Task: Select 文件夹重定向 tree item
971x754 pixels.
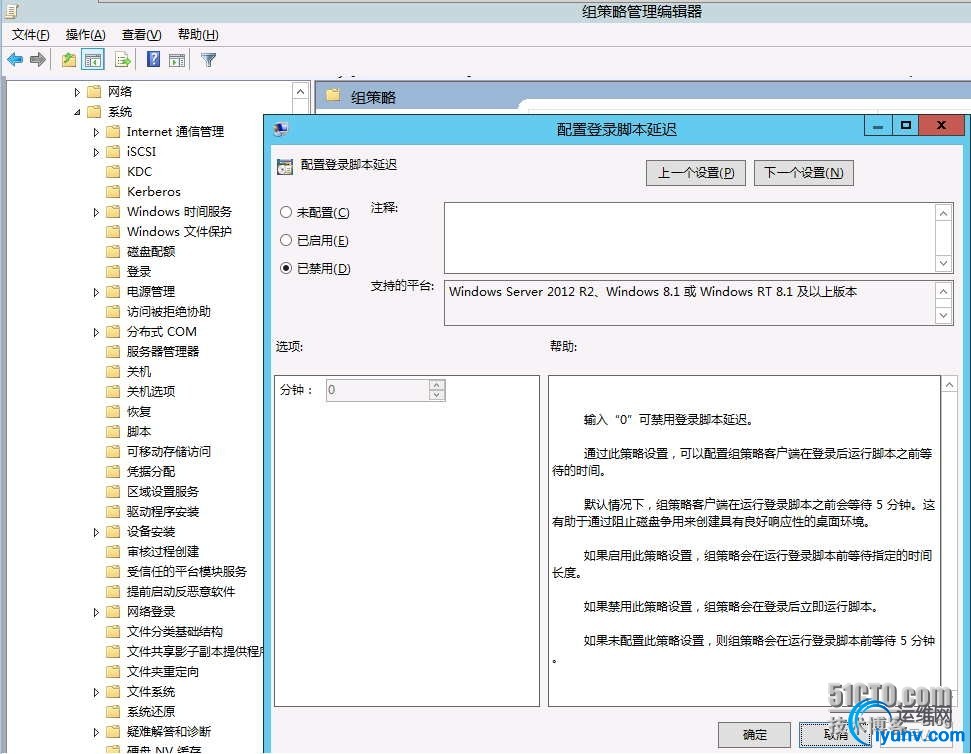Action: 163,672
